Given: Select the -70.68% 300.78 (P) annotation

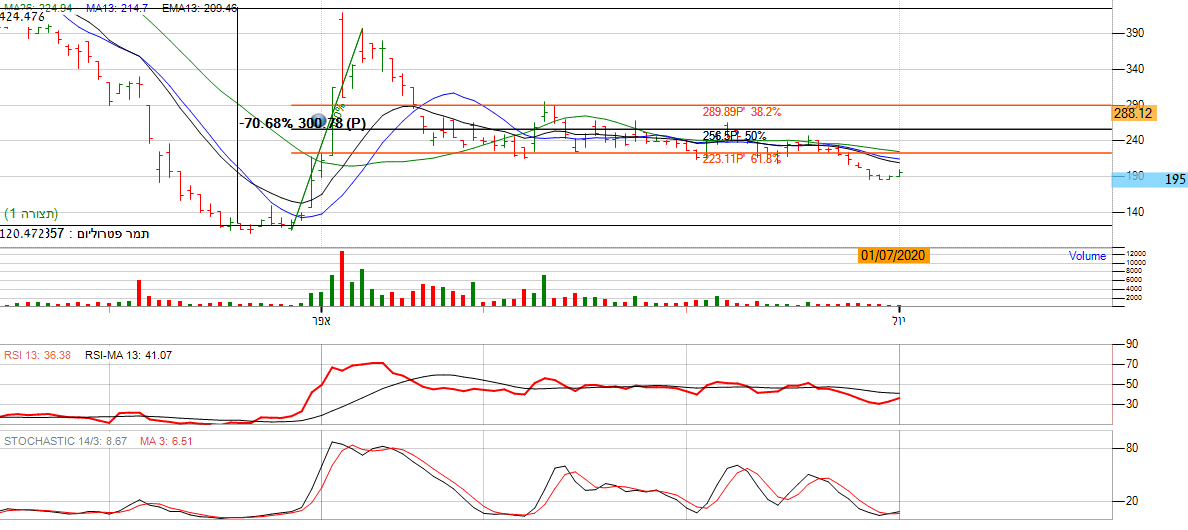Looking at the screenshot, I should pyautogui.click(x=303, y=123).
